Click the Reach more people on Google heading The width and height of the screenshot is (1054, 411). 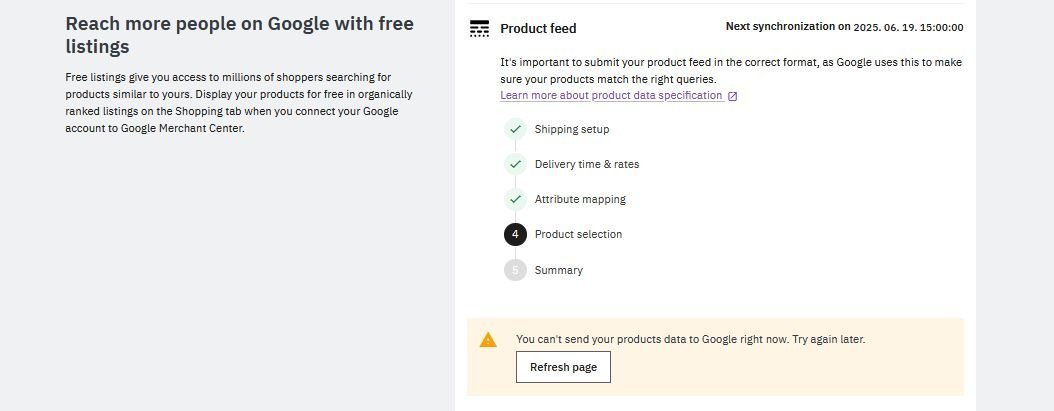240,35
